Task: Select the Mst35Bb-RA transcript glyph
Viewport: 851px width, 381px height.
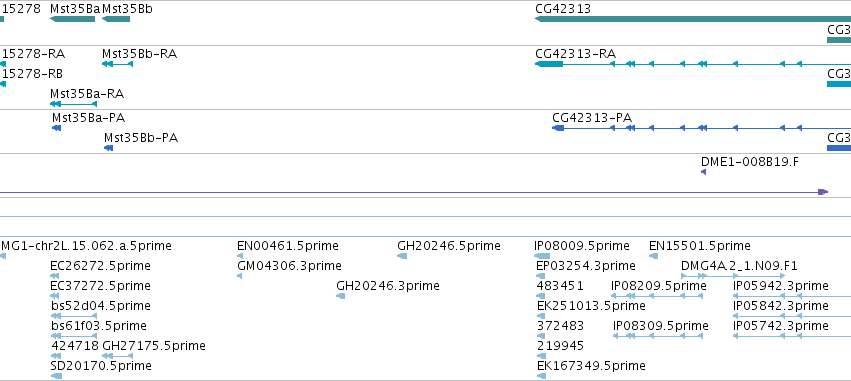Action: pyautogui.click(x=117, y=64)
